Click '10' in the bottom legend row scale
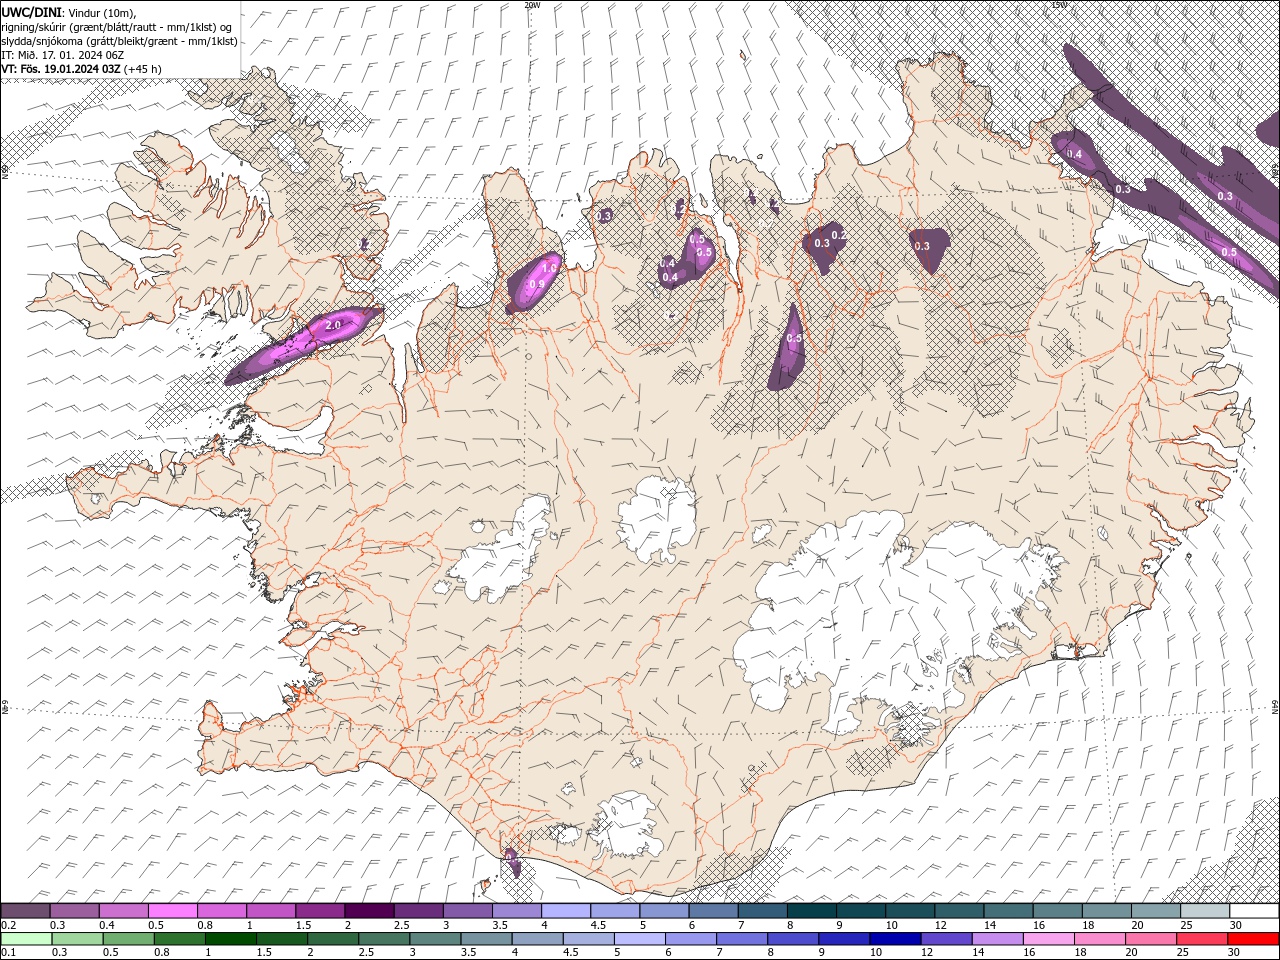 [876, 953]
